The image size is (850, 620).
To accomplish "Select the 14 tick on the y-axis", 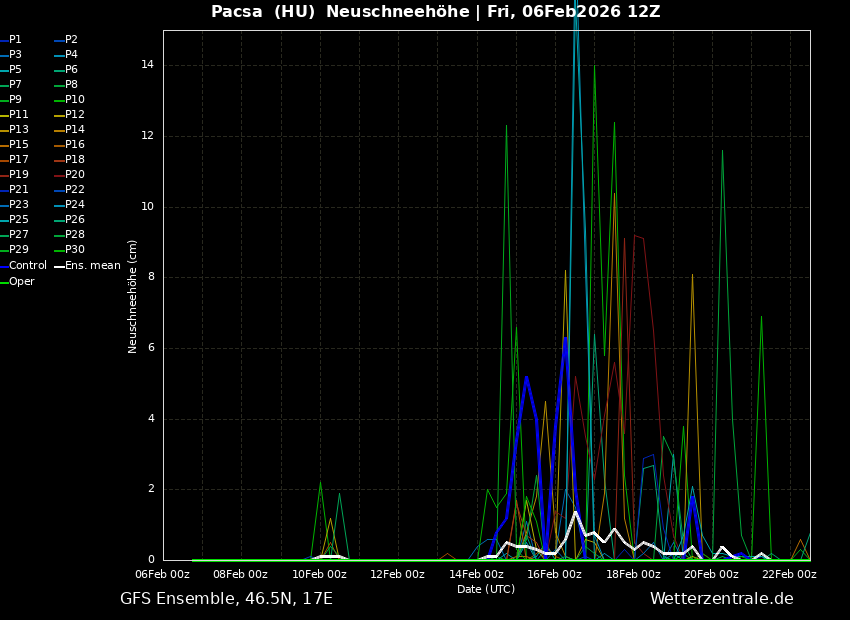I will [147, 65].
